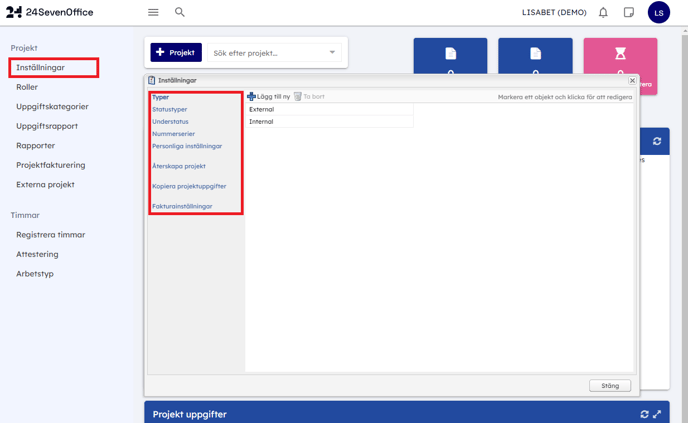Open the hamburger menu icon
Image resolution: width=688 pixels, height=423 pixels.
[x=153, y=13]
